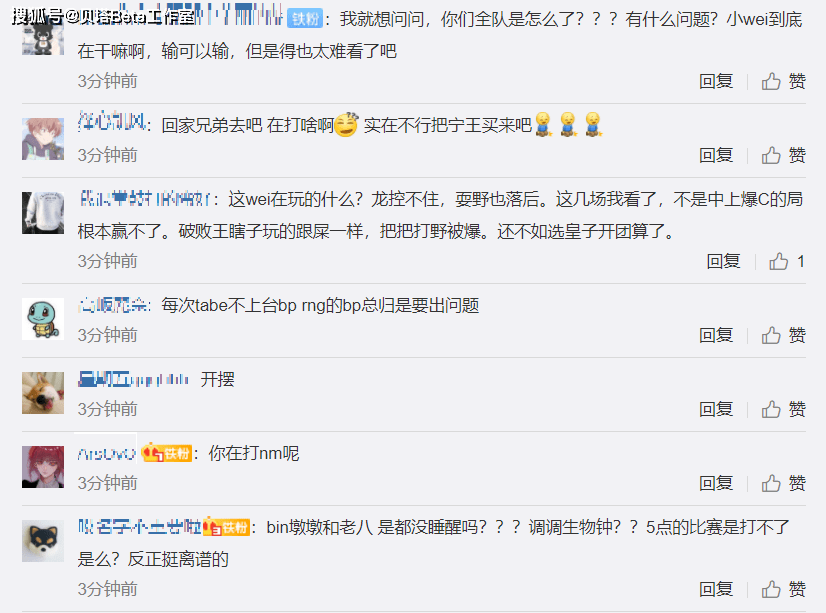Click blue 铁粉 badge in first comment
Viewport: 826px width, 613px height.
point(305,19)
